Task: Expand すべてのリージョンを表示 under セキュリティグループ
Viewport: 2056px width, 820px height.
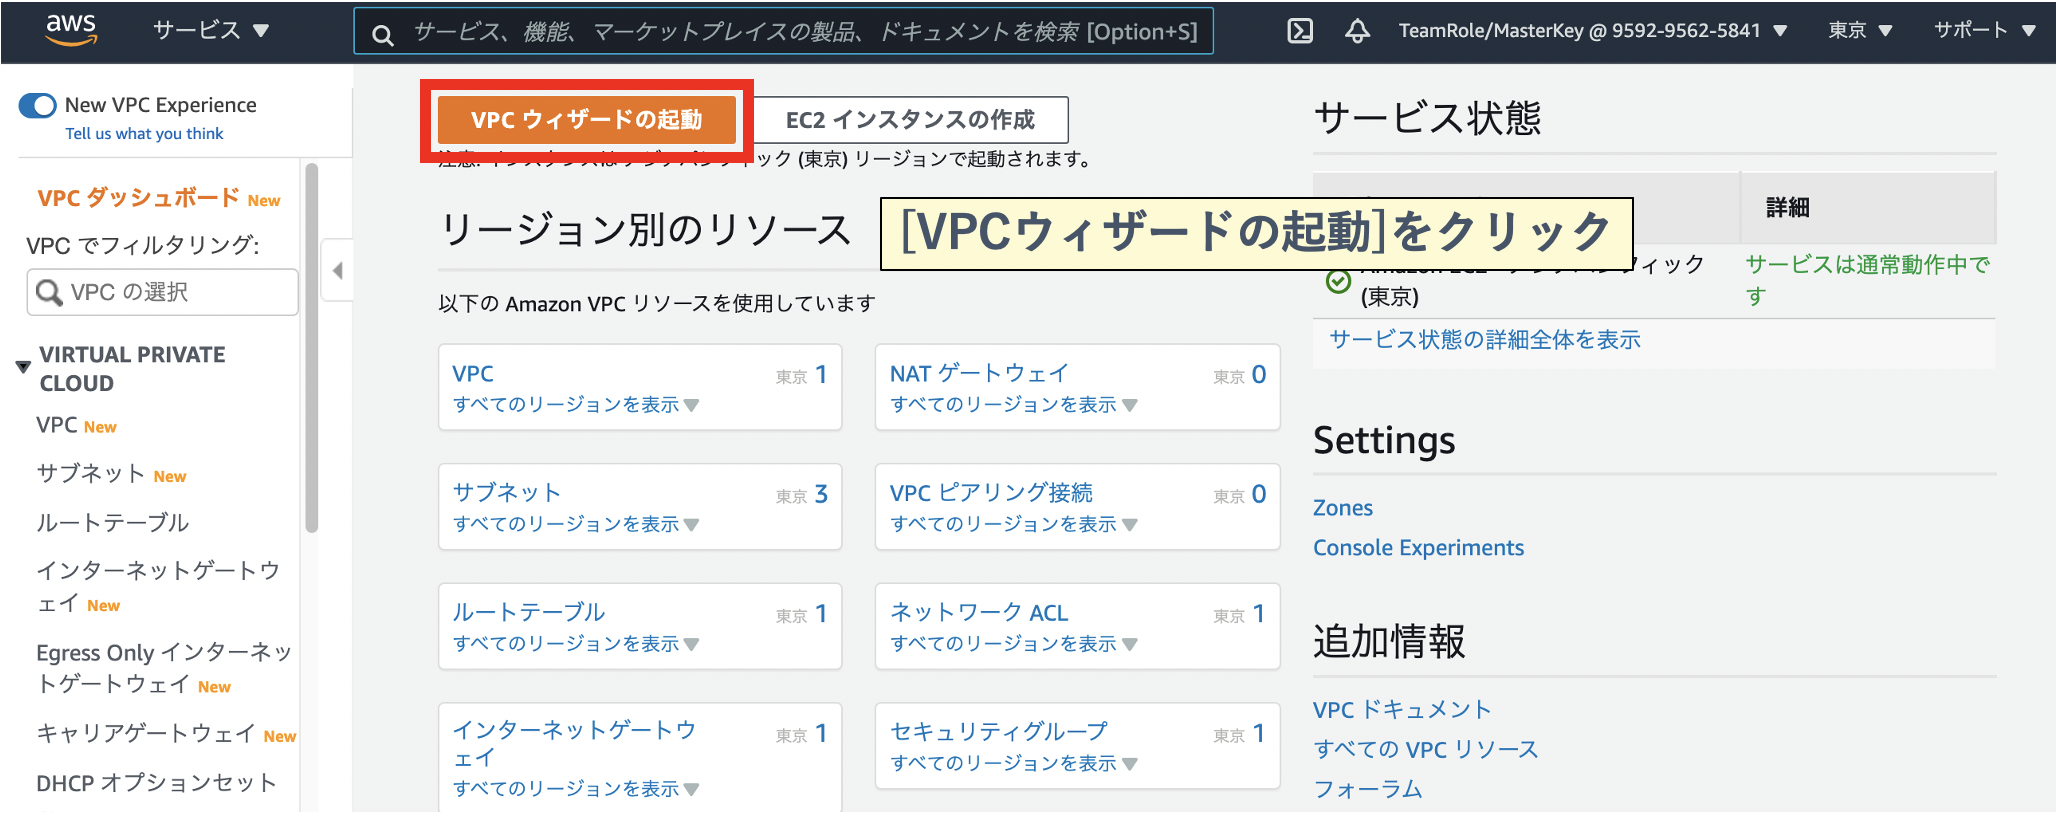Action: pos(1014,764)
